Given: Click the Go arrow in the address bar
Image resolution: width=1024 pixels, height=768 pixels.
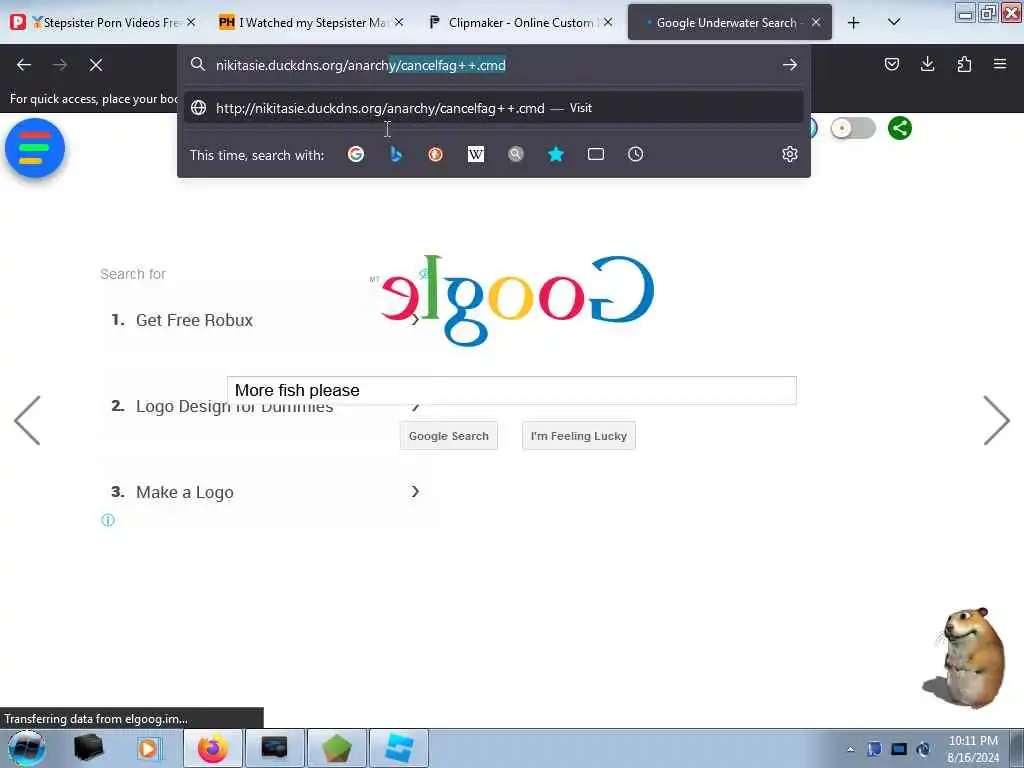Looking at the screenshot, I should click(x=790, y=65).
